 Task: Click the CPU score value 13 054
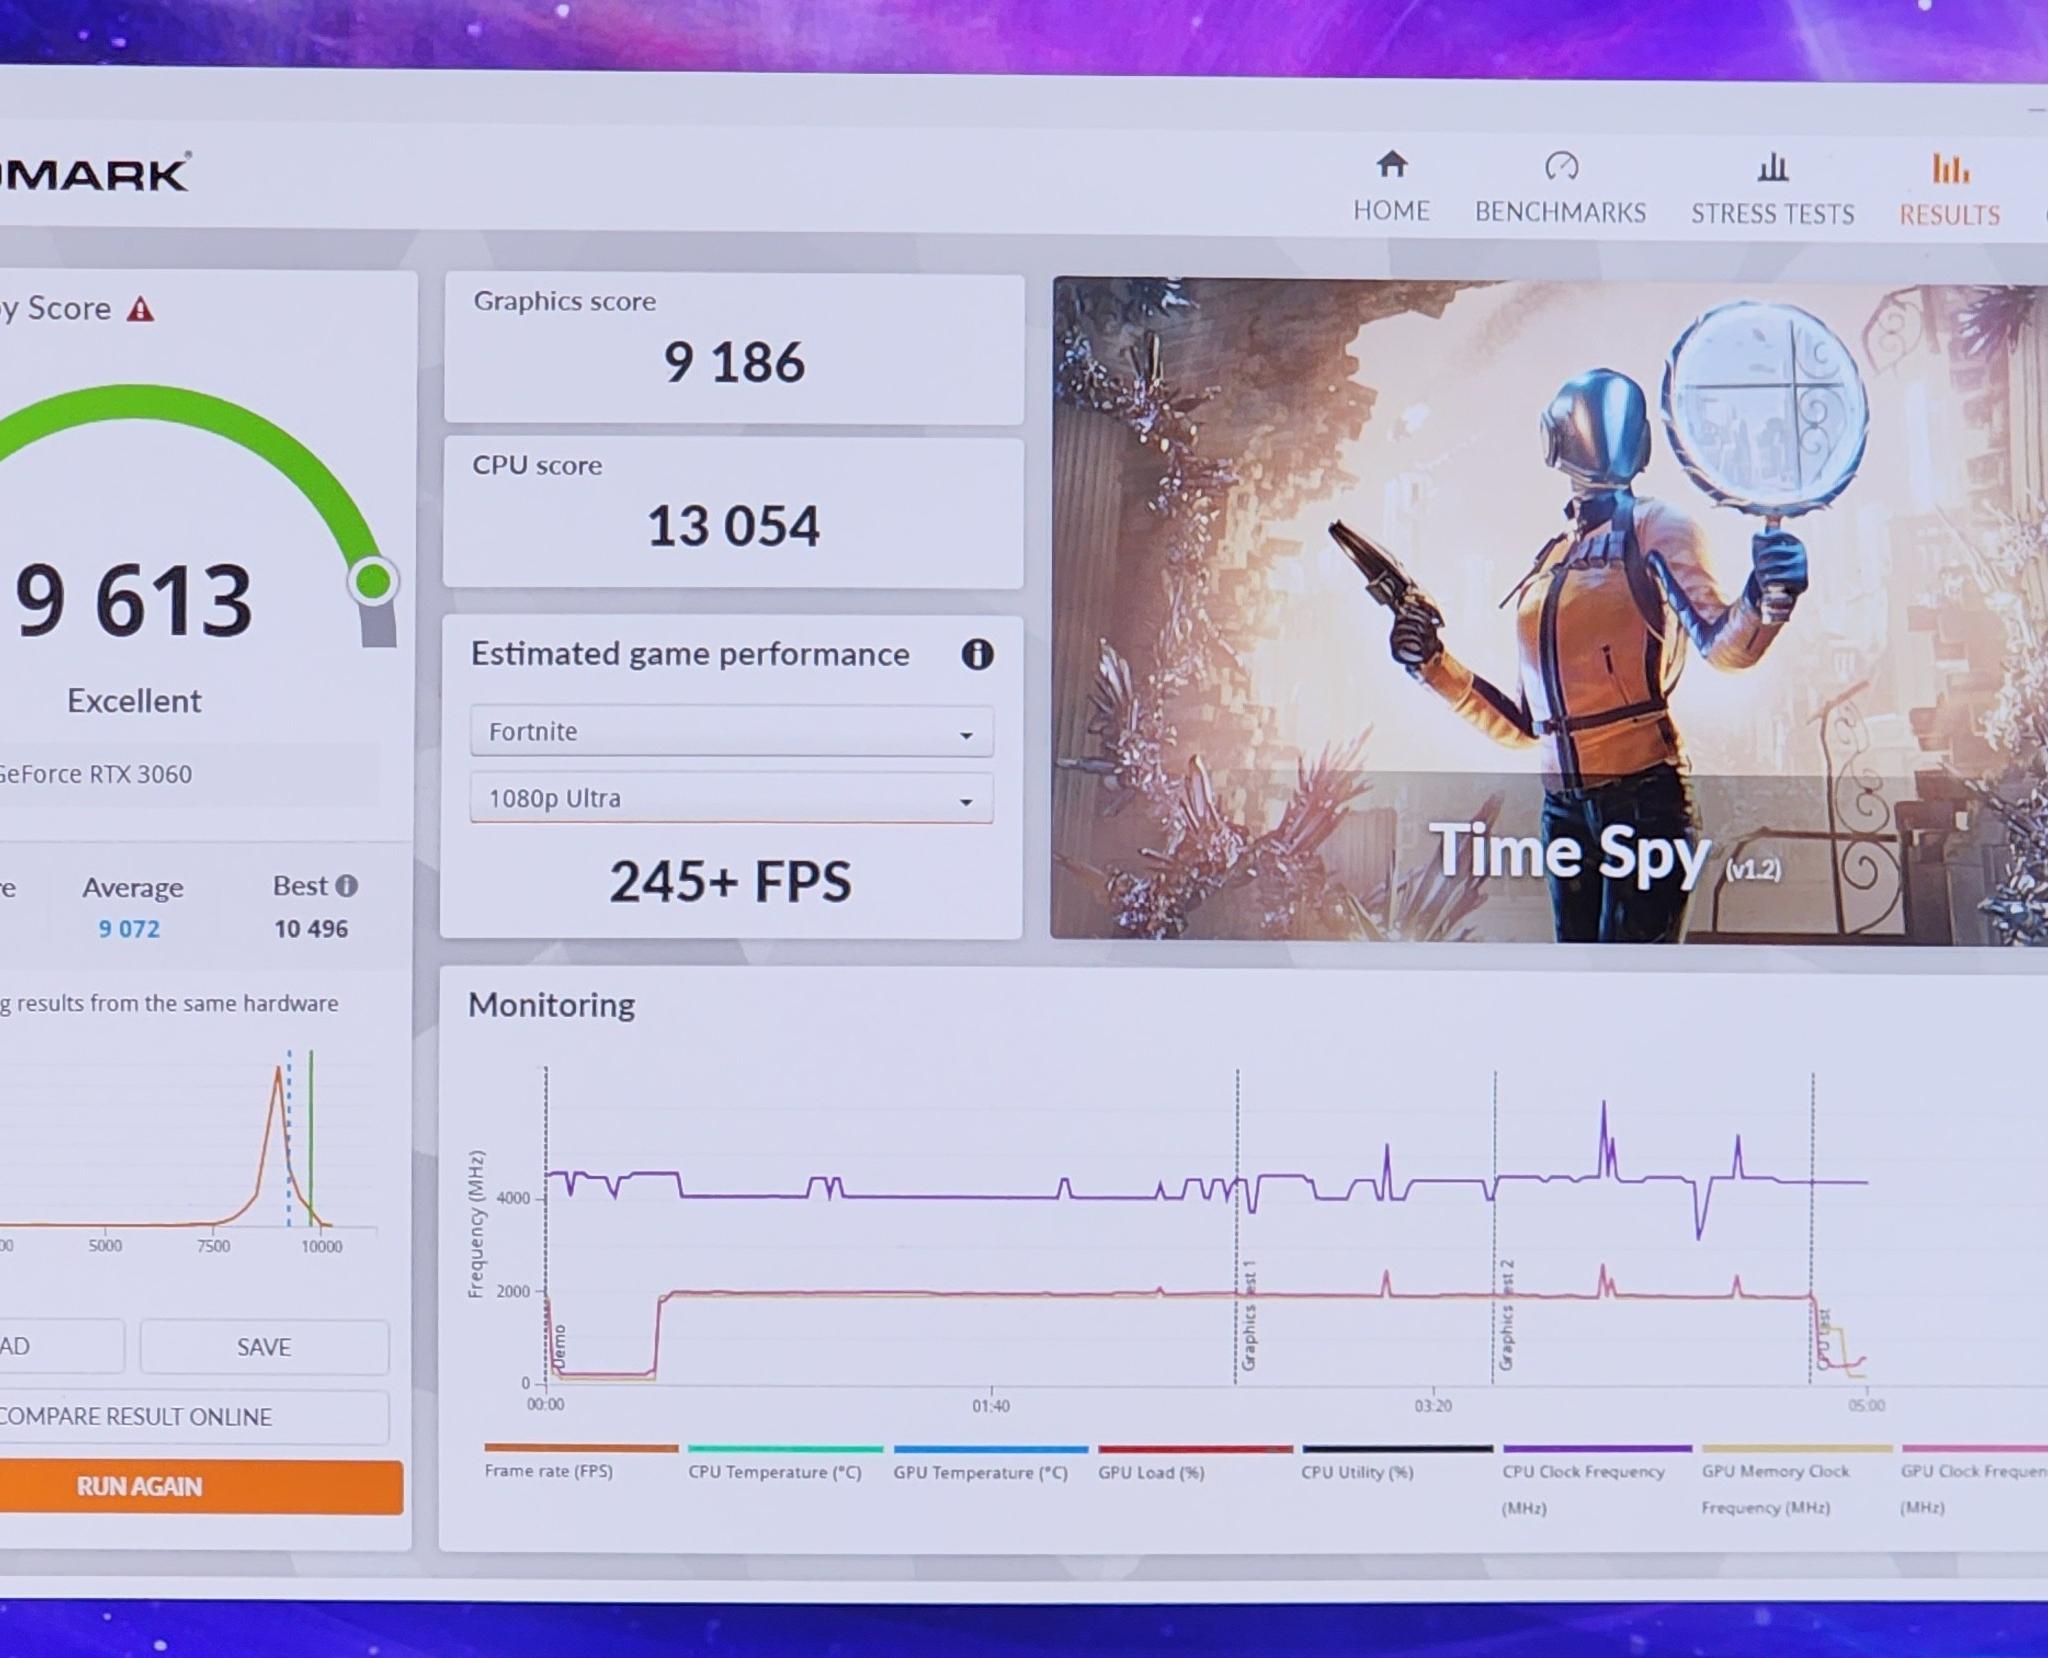(x=733, y=526)
